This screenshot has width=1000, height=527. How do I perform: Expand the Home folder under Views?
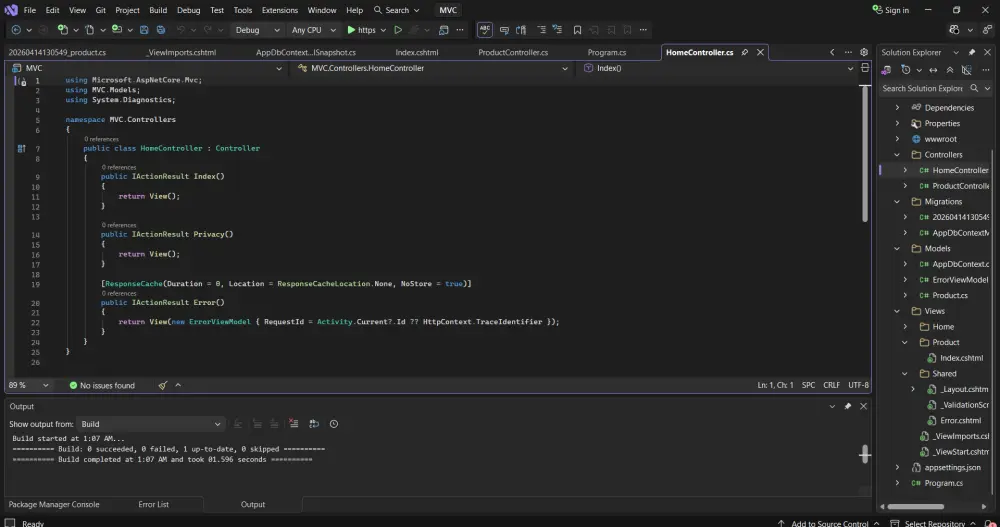(x=905, y=327)
